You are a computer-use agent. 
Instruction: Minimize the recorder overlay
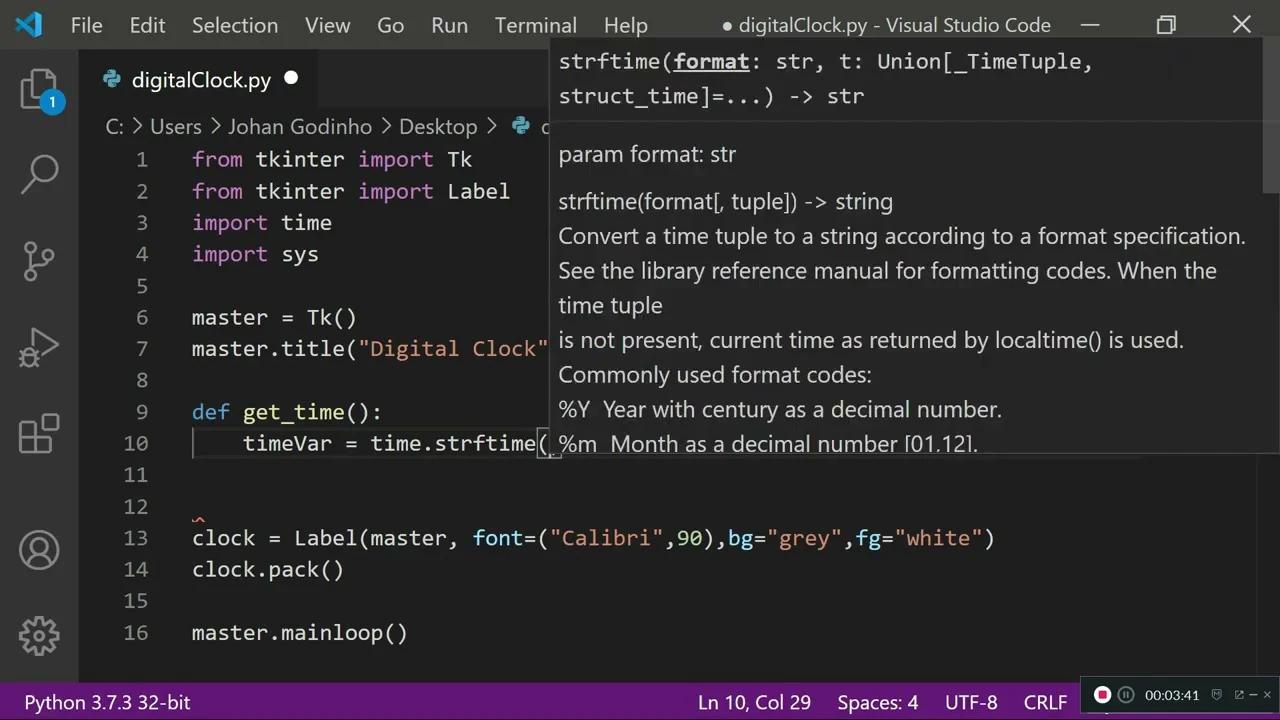click(x=1253, y=694)
